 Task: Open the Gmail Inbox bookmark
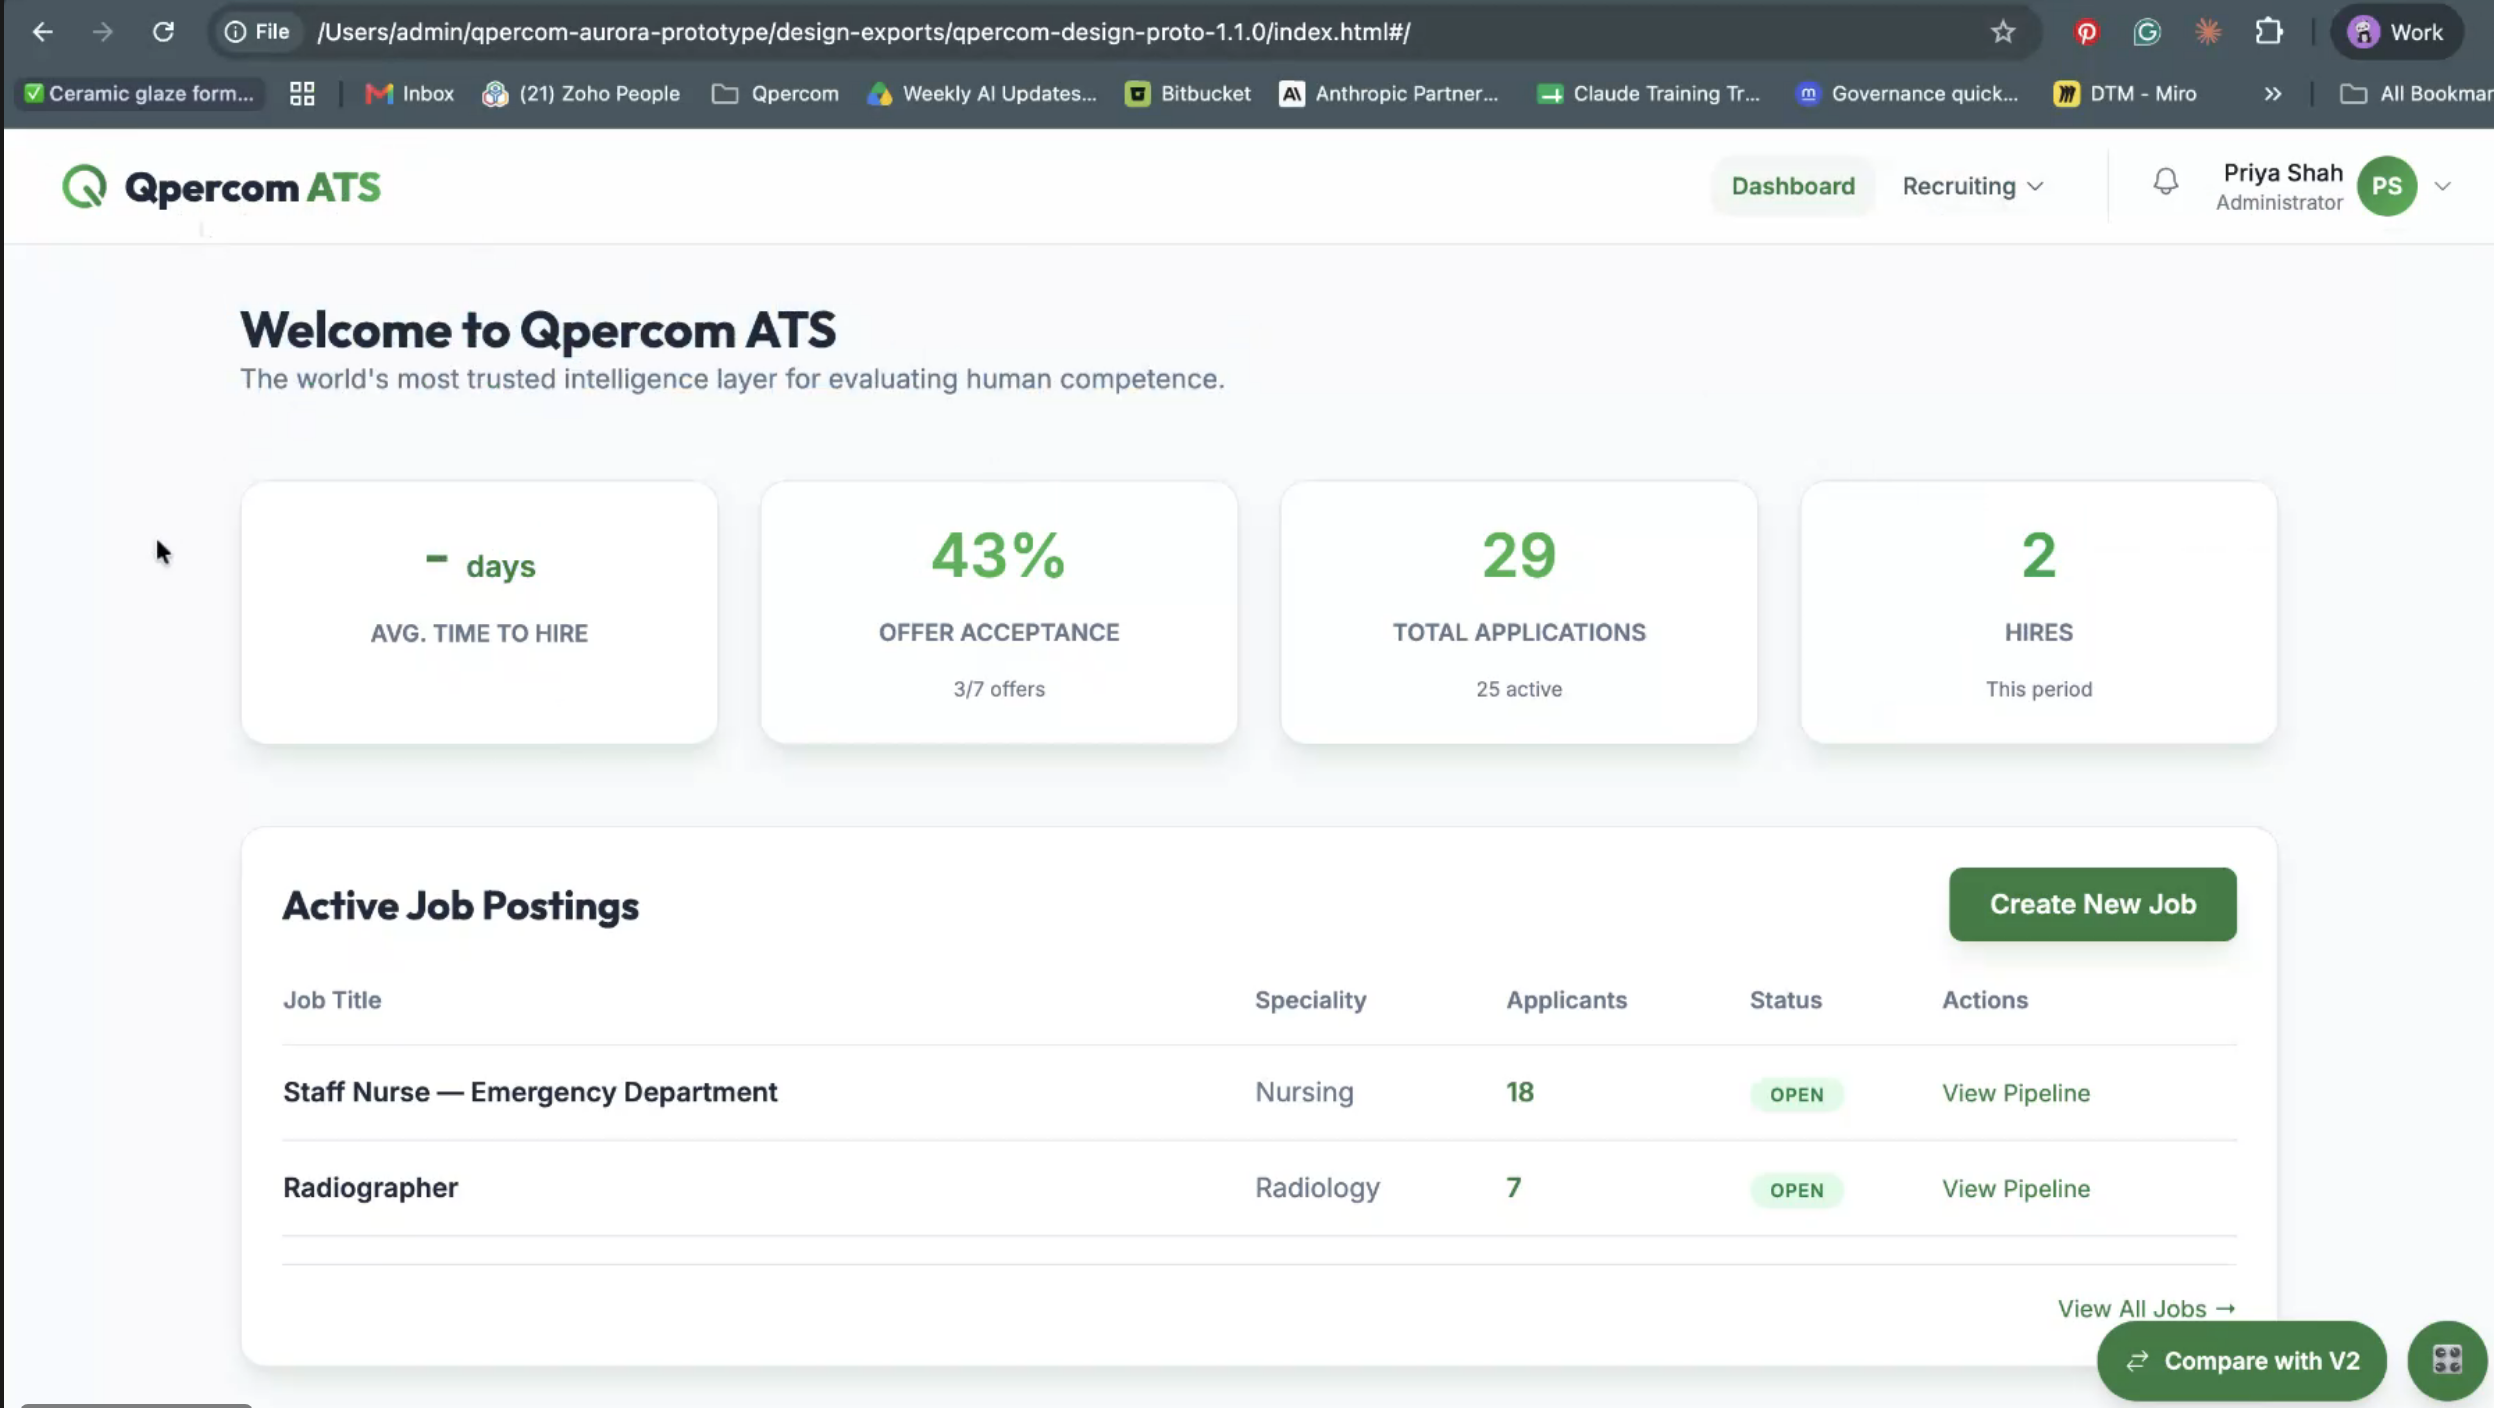click(x=410, y=93)
